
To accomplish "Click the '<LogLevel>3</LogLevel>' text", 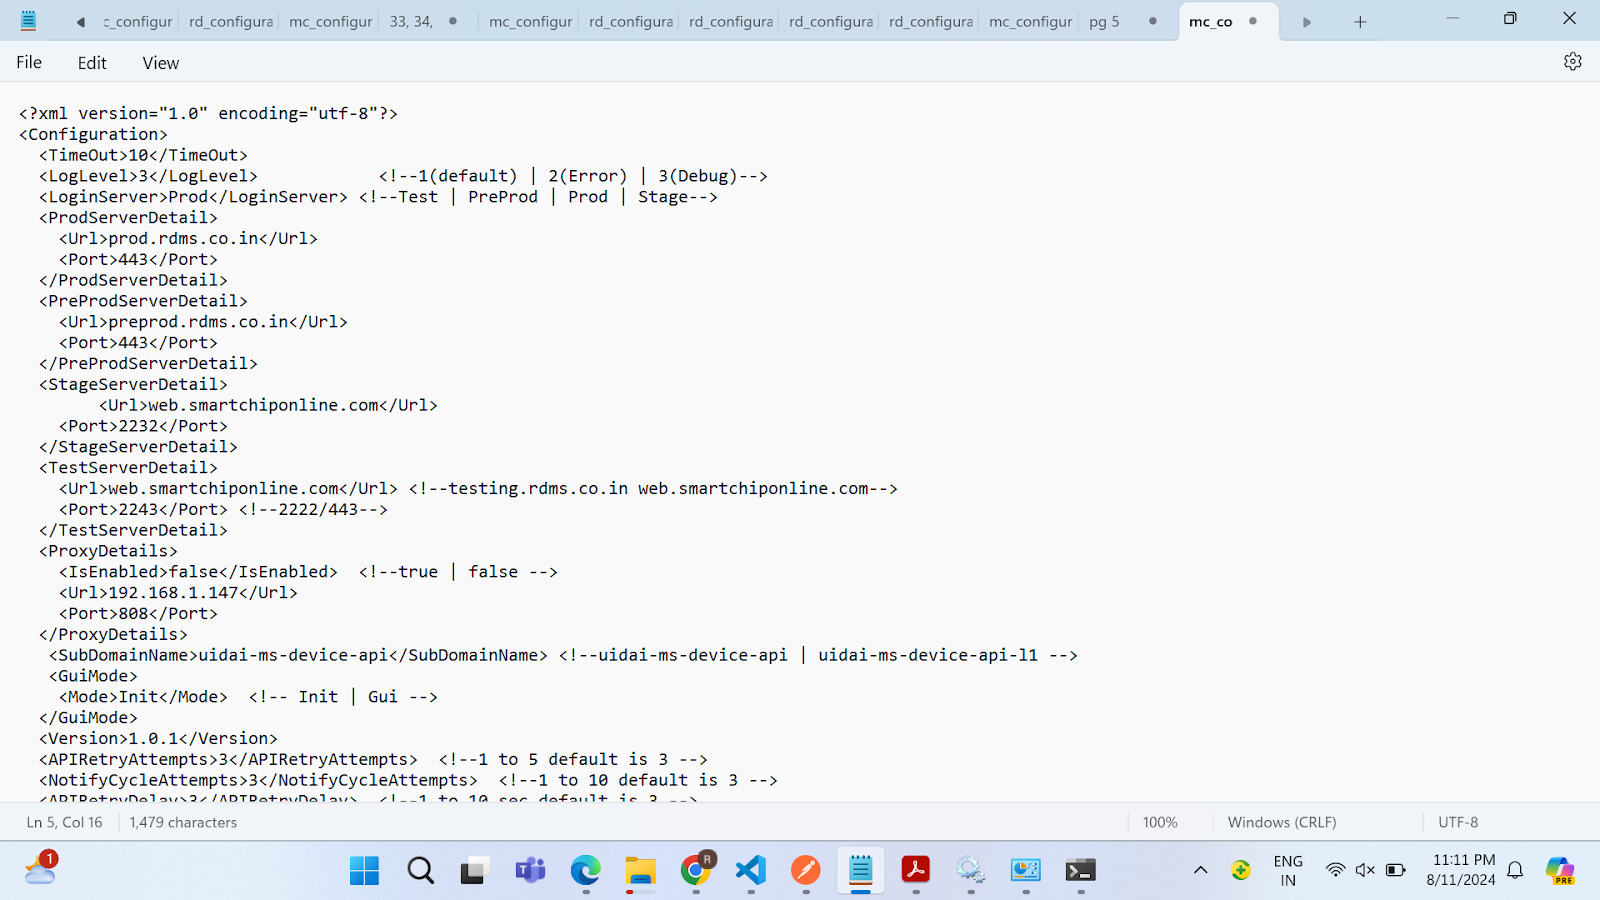I will (148, 176).
